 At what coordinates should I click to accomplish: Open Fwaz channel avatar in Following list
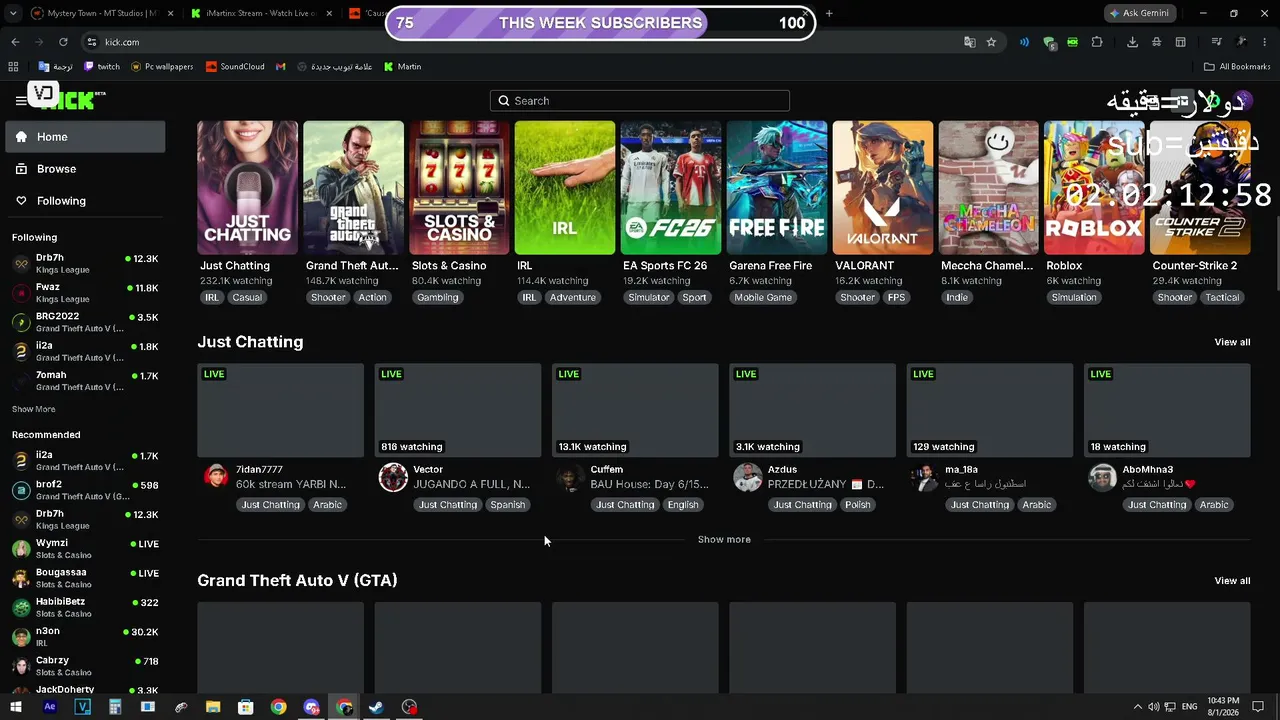point(21,293)
